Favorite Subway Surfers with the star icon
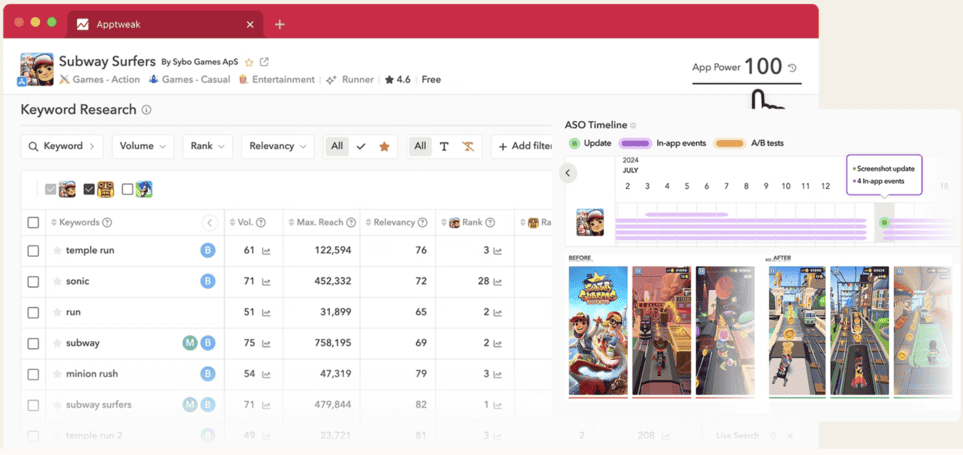This screenshot has height=455, width=963. coord(249,62)
